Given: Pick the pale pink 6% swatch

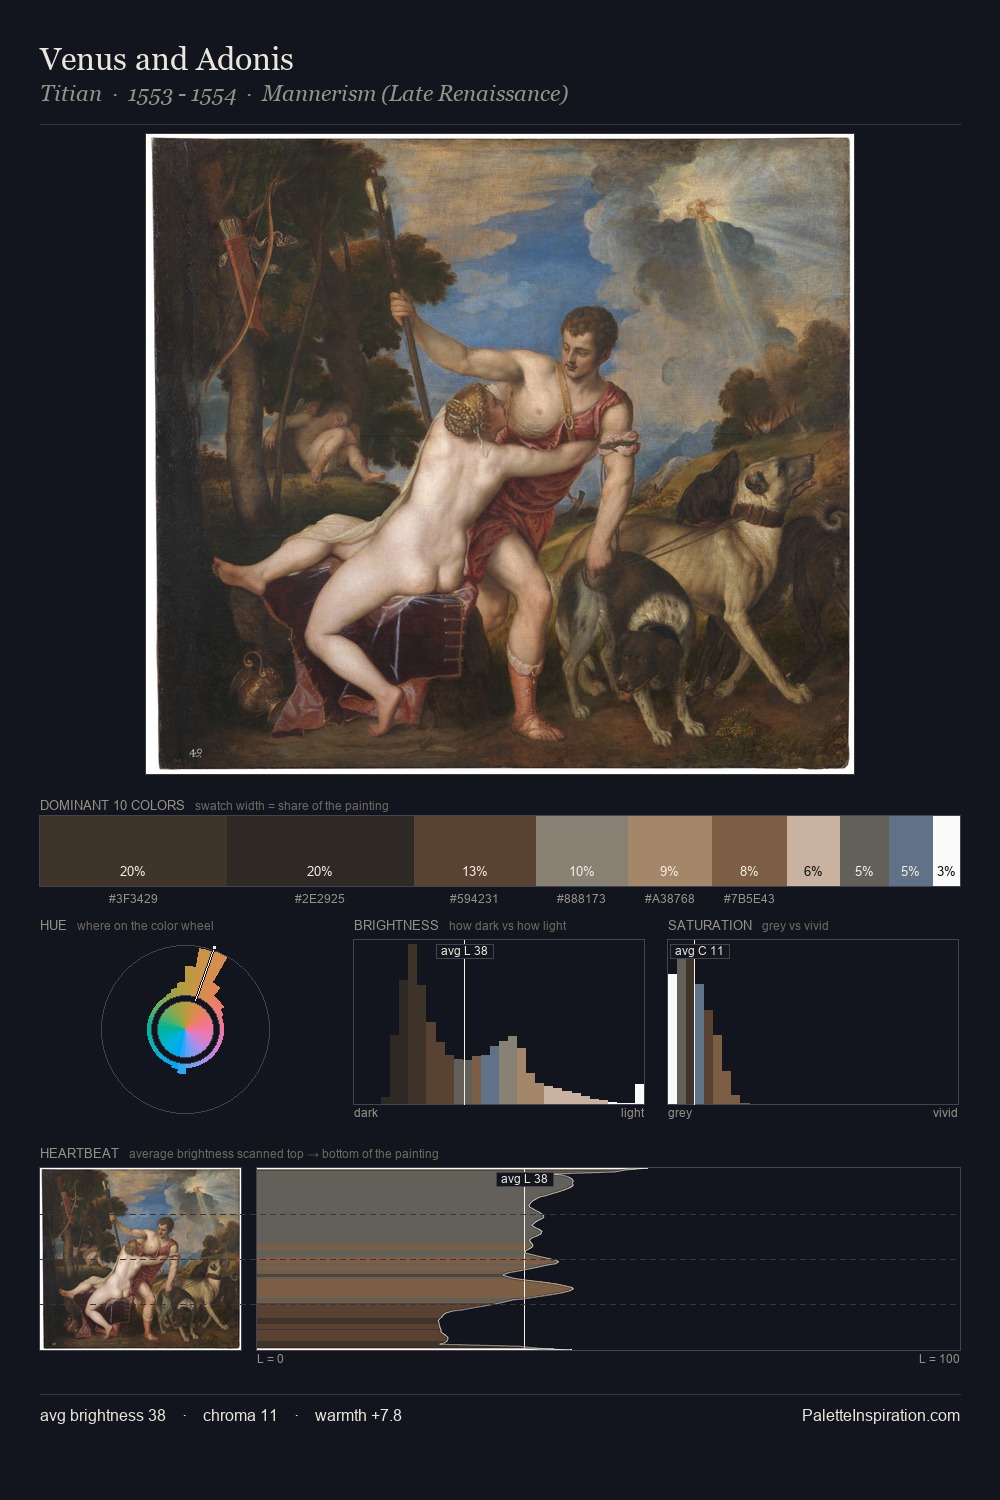Looking at the screenshot, I should coord(813,851).
